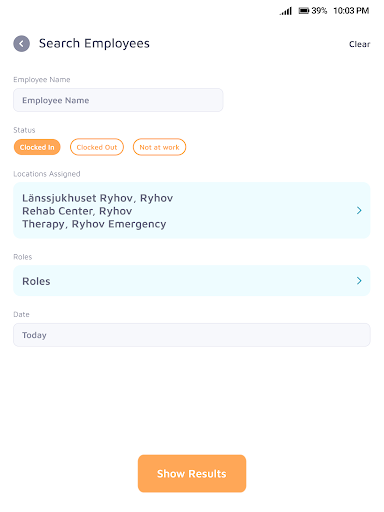Screen dimensions: 384x512
Task: Click the Date section label
Action: pyautogui.click(x=21, y=314)
